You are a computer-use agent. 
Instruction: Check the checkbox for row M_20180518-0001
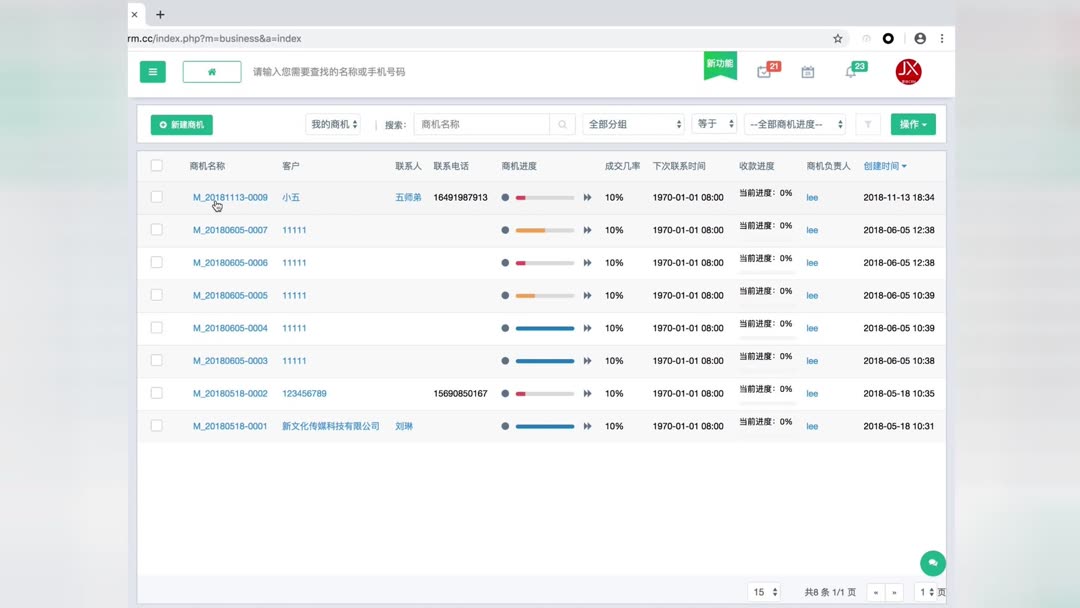point(157,425)
